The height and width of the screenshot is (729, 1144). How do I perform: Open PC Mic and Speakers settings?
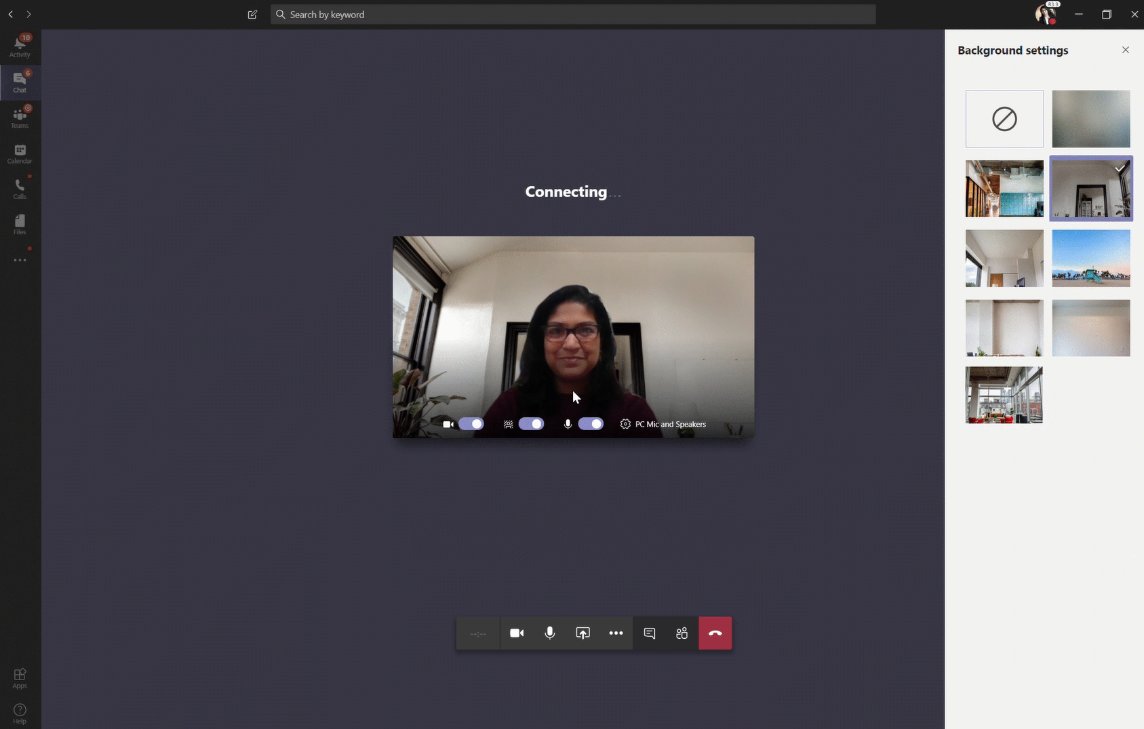(x=662, y=424)
